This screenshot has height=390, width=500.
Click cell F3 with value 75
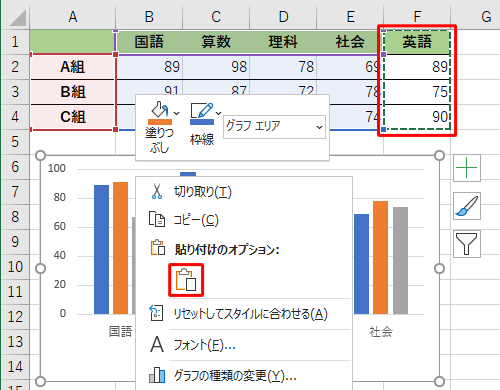pyautogui.click(x=417, y=92)
